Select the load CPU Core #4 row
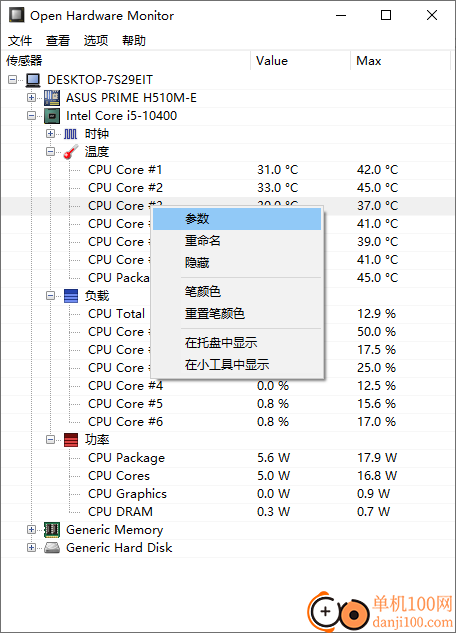The image size is (456, 633). 228,386
